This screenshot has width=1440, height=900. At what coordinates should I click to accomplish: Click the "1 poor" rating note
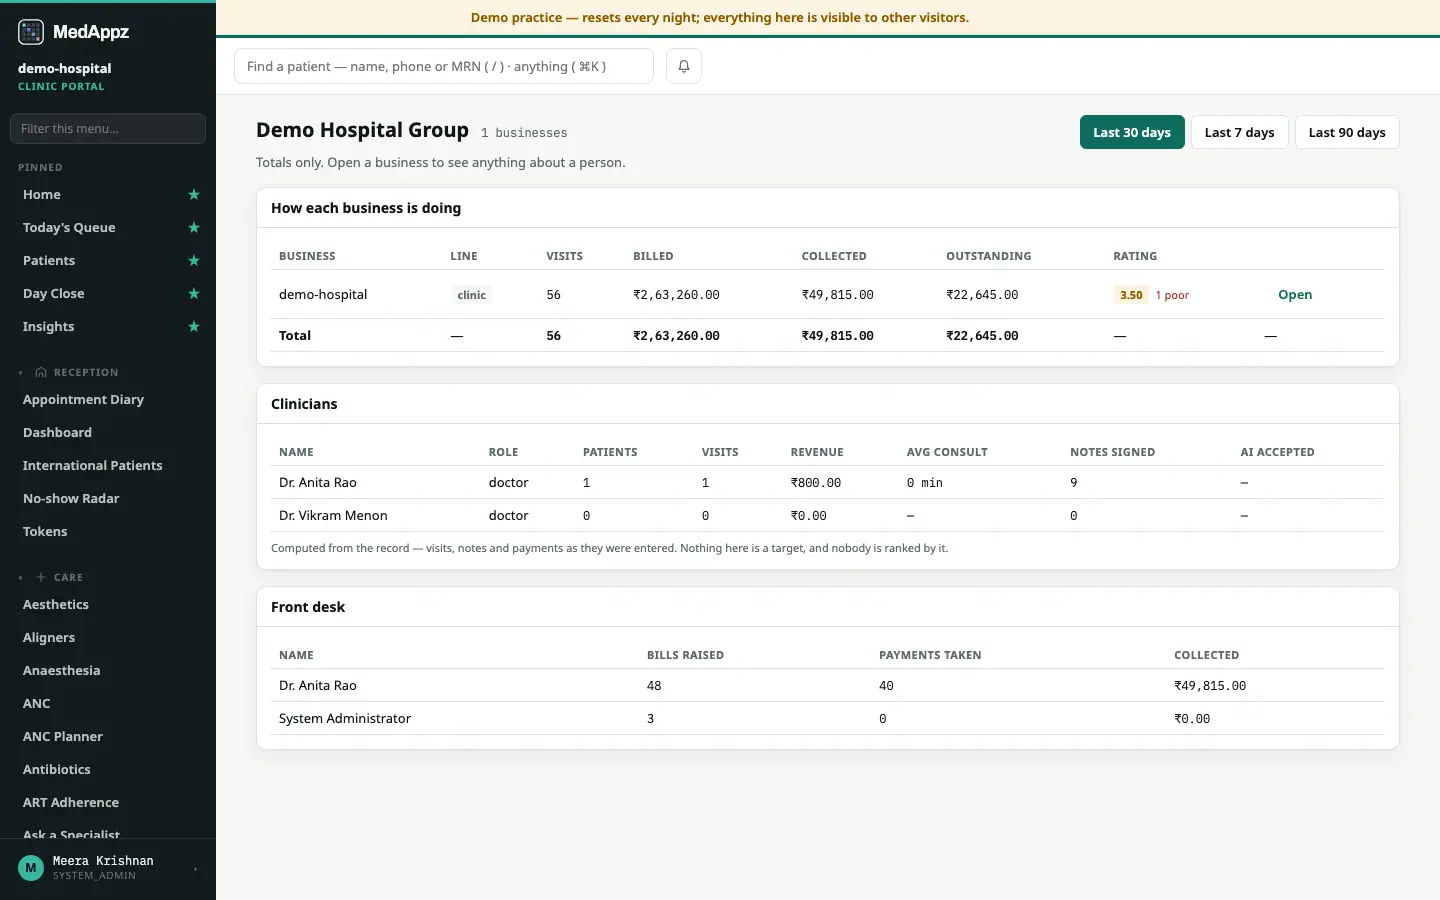pyautogui.click(x=1172, y=296)
